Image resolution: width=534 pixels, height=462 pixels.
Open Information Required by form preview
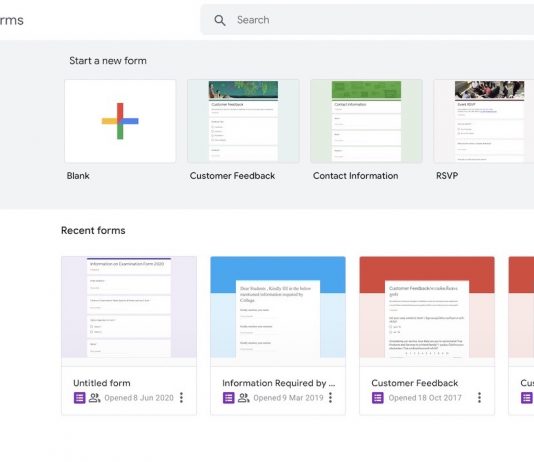[x=278, y=307]
